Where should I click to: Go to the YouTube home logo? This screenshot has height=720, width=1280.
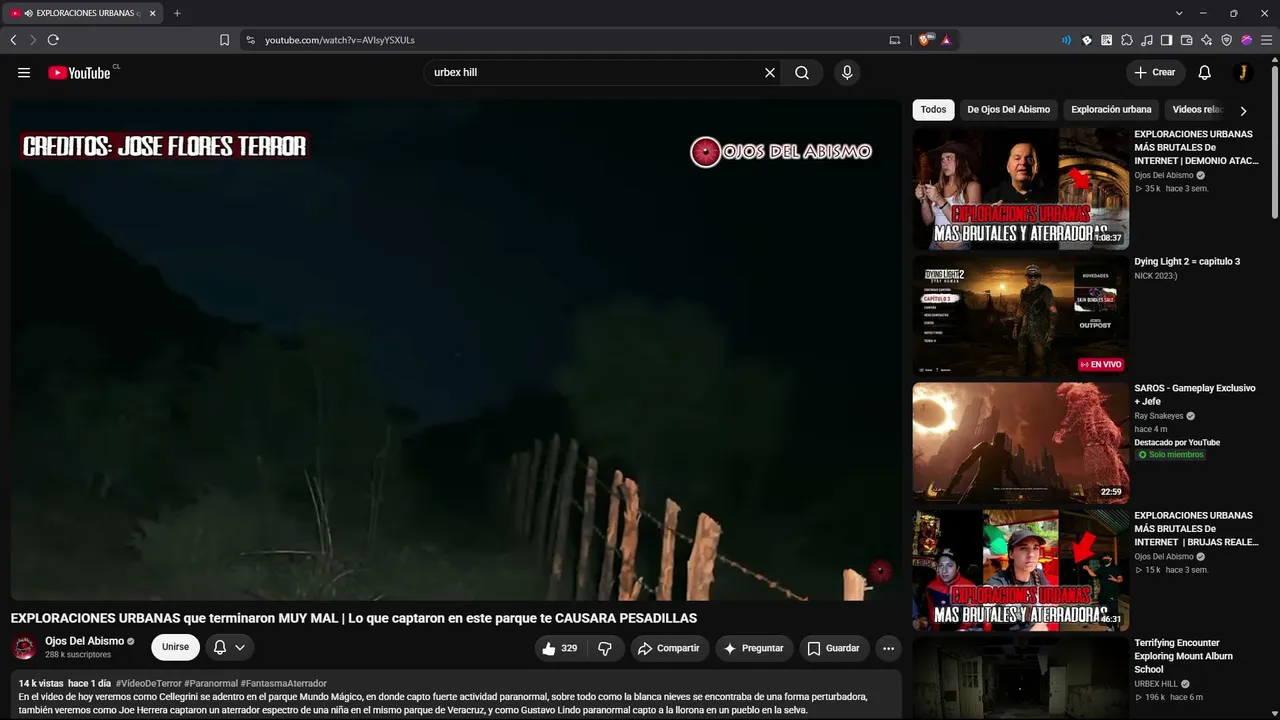pos(79,73)
